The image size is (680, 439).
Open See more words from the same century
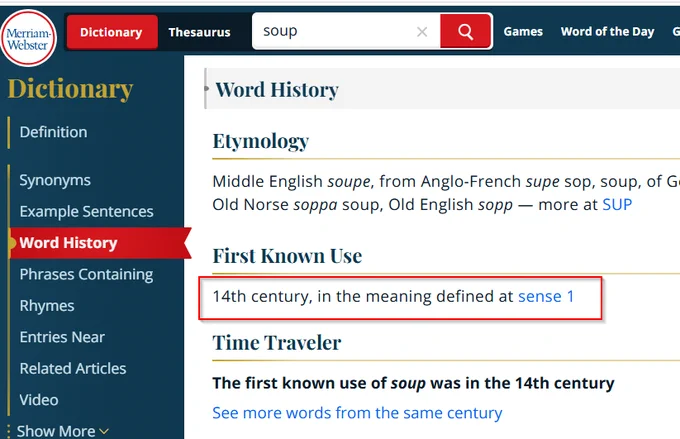click(357, 413)
